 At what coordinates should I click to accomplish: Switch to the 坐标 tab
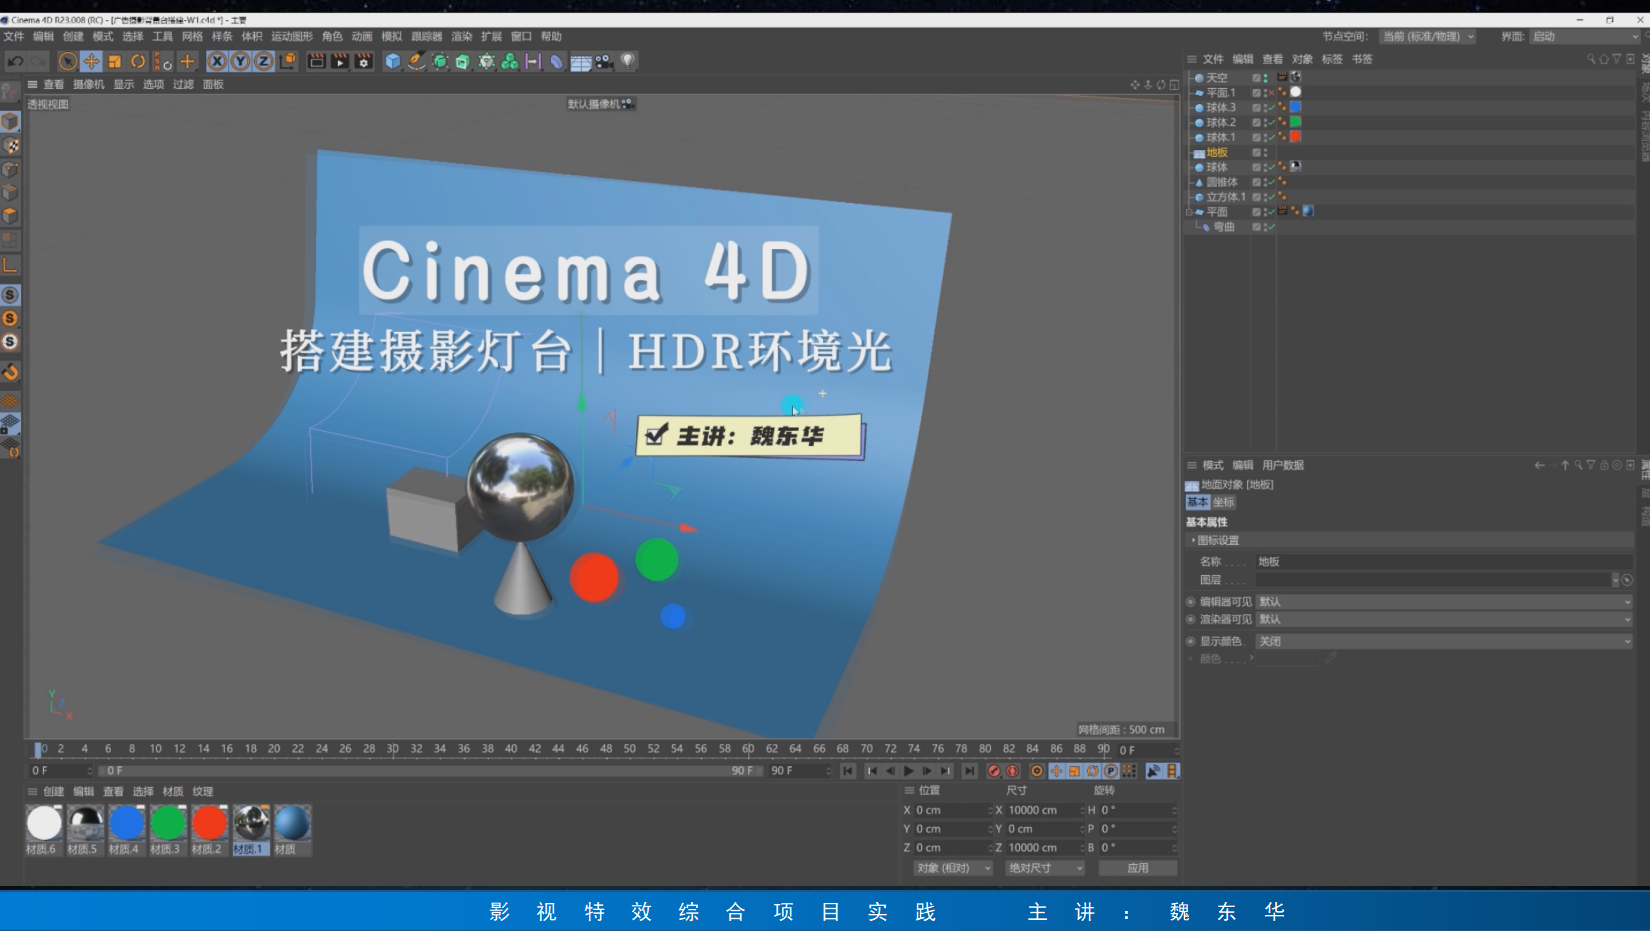pyautogui.click(x=1224, y=502)
